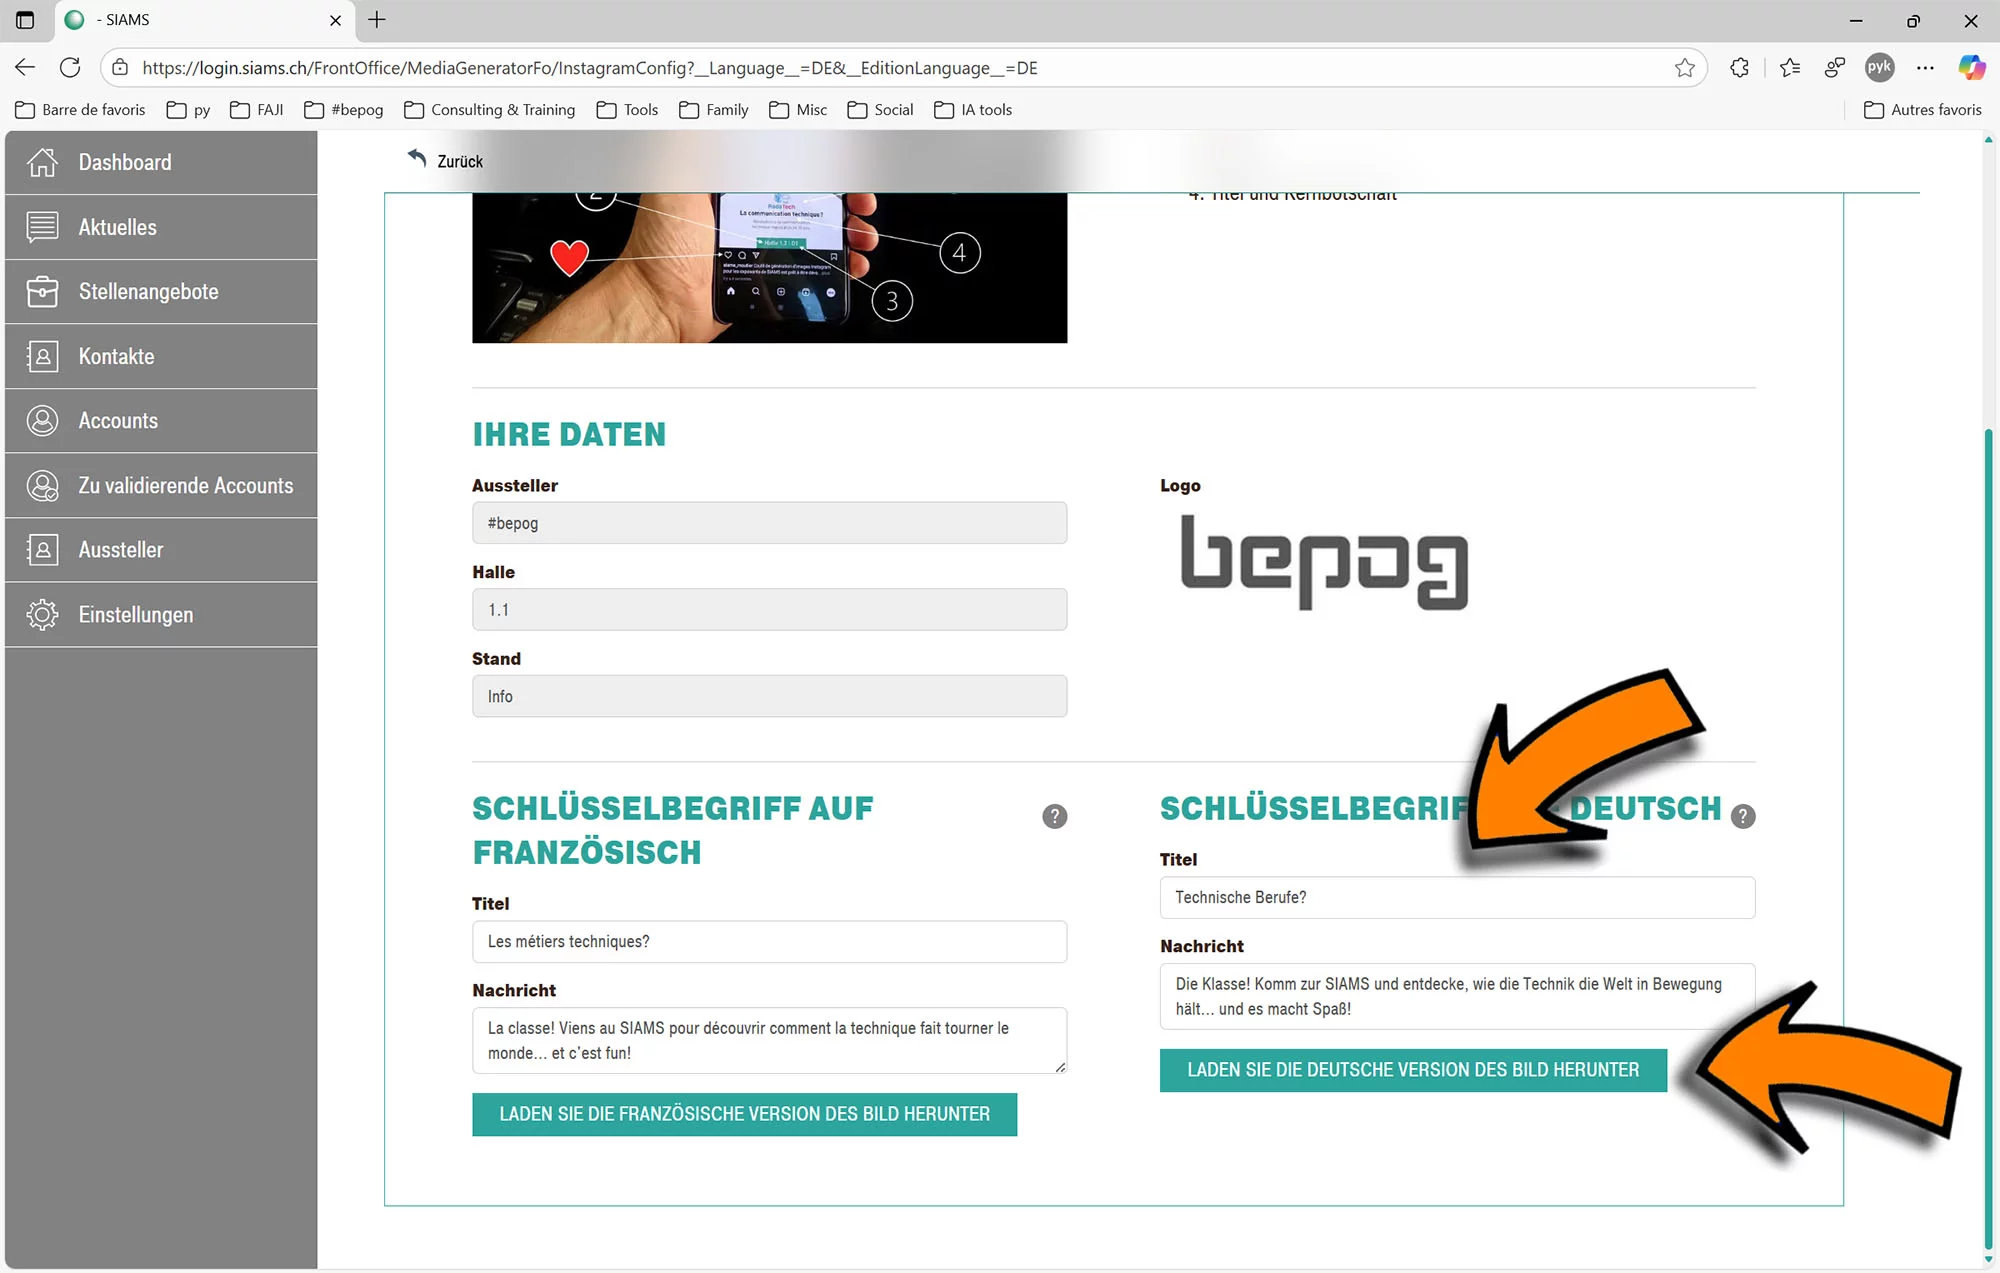Select Aussteller in the sidebar menu
The width and height of the screenshot is (2000, 1273).
pyautogui.click(x=121, y=550)
